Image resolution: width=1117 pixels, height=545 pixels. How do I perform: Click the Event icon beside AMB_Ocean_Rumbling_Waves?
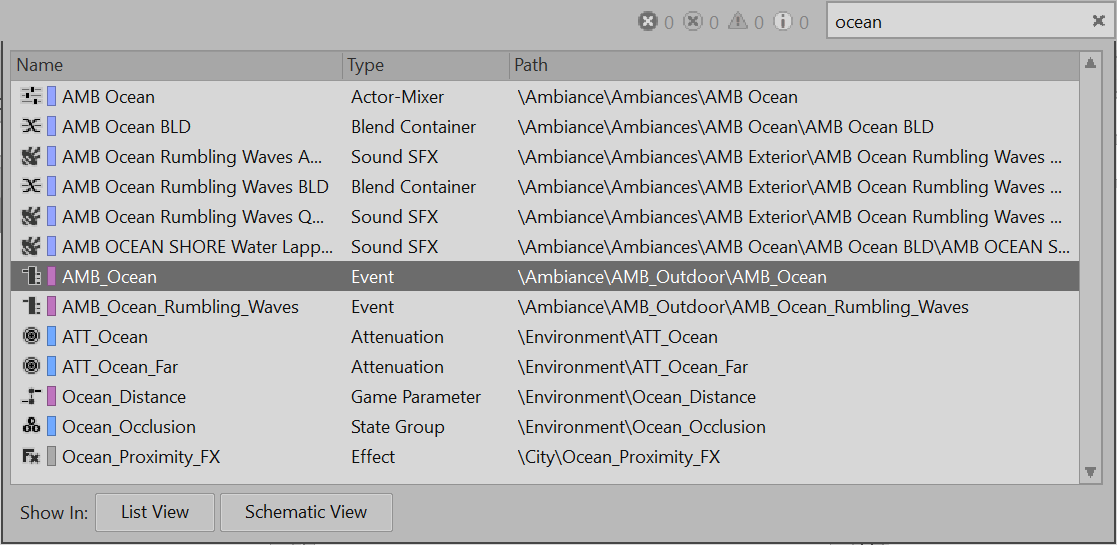pyautogui.click(x=31, y=307)
